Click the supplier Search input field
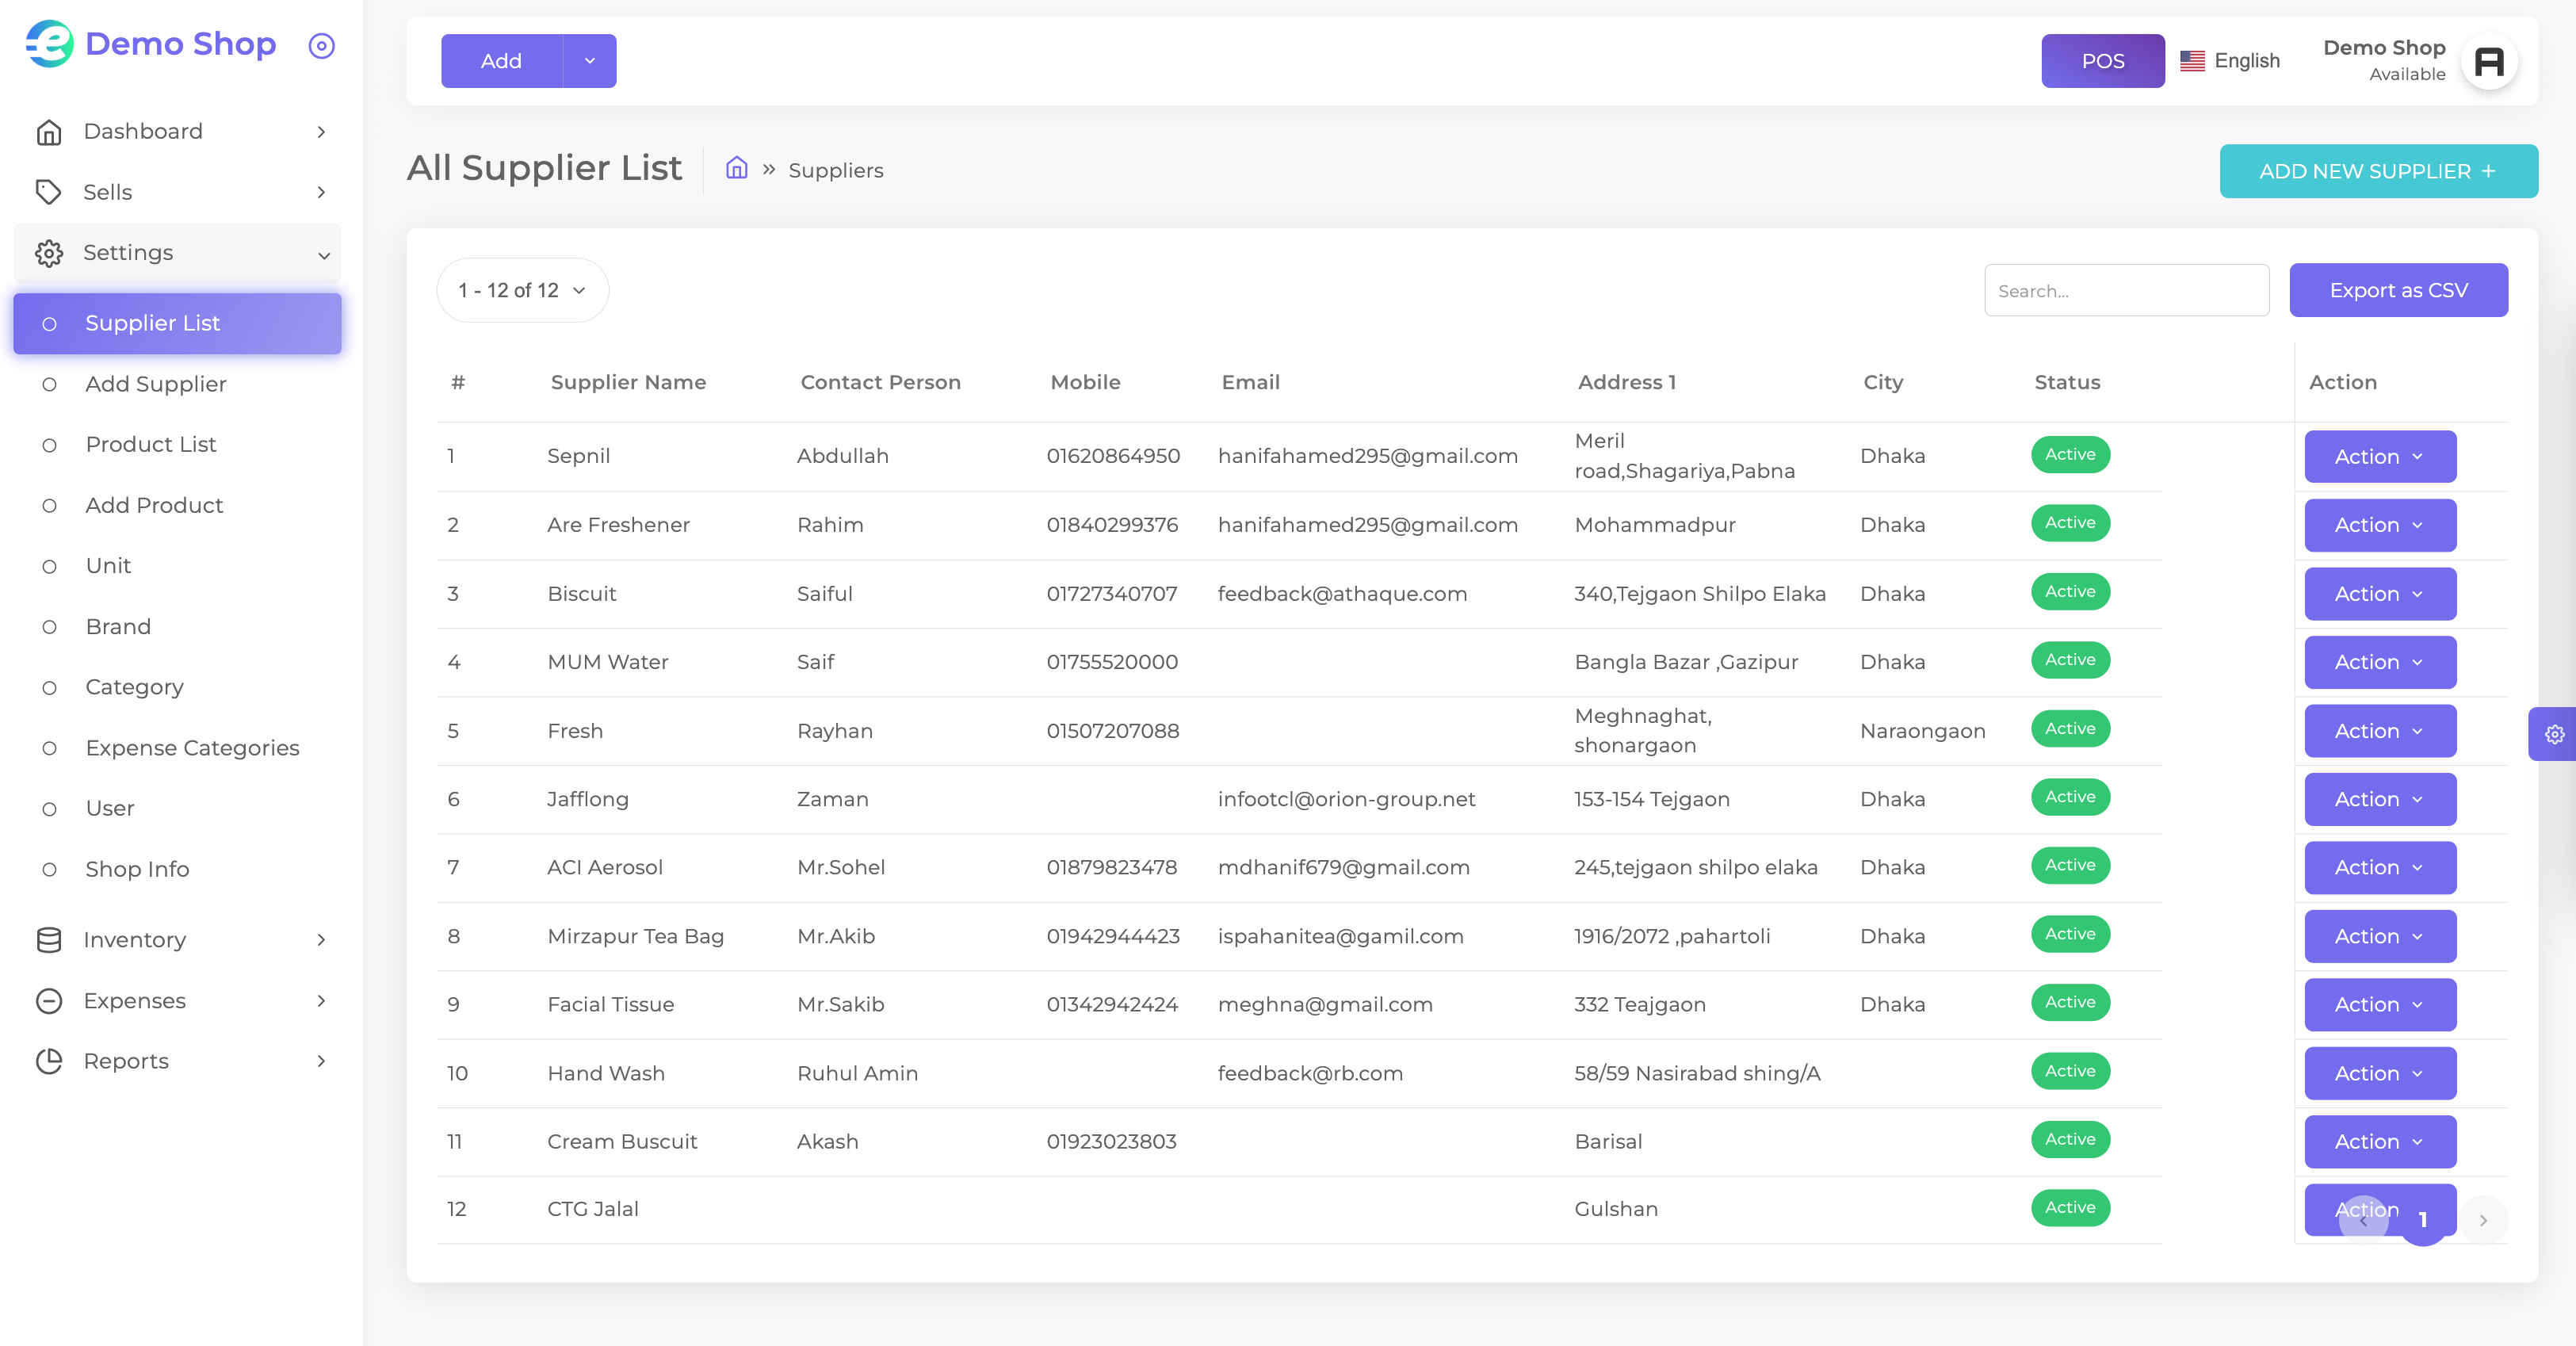2576x1346 pixels. pos(2126,290)
